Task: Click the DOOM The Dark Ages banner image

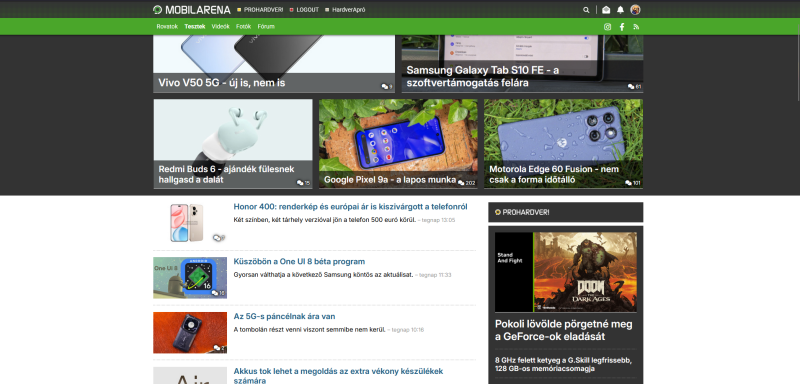Action: tap(565, 272)
